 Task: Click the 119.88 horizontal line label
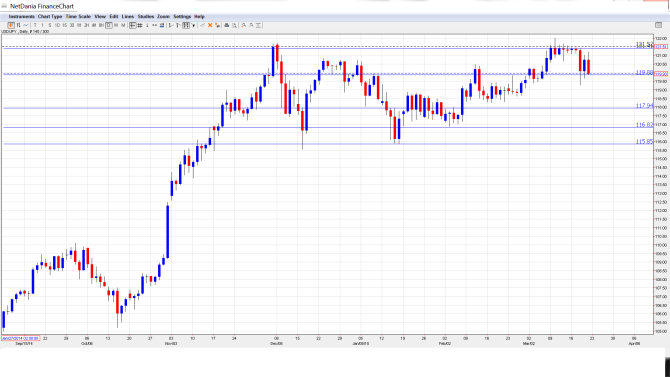(644, 73)
